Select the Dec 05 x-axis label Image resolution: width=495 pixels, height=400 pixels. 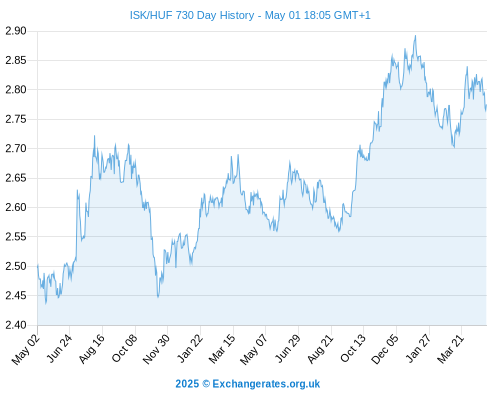pyautogui.click(x=384, y=349)
